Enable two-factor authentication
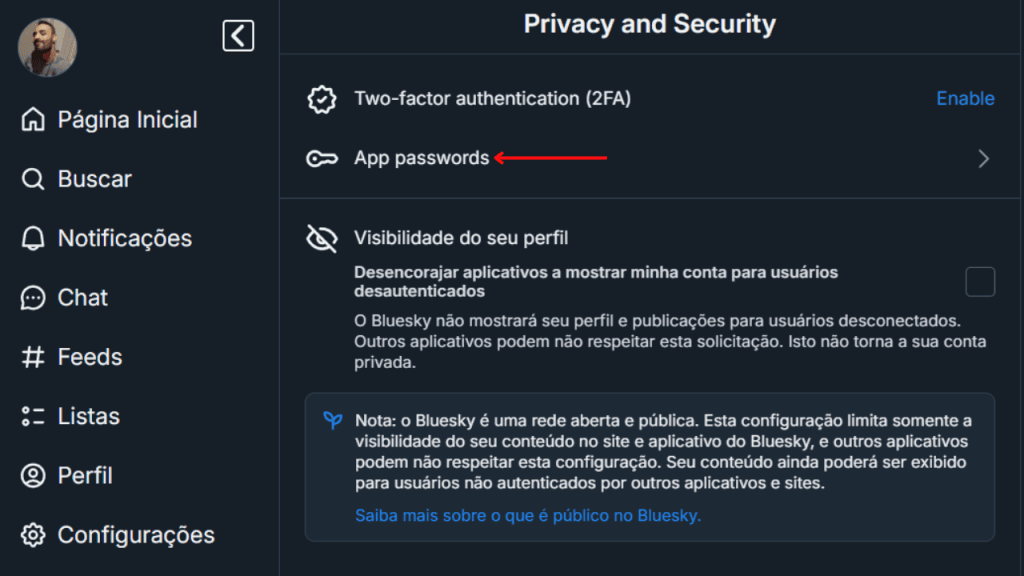Image resolution: width=1024 pixels, height=576 pixels. [965, 99]
